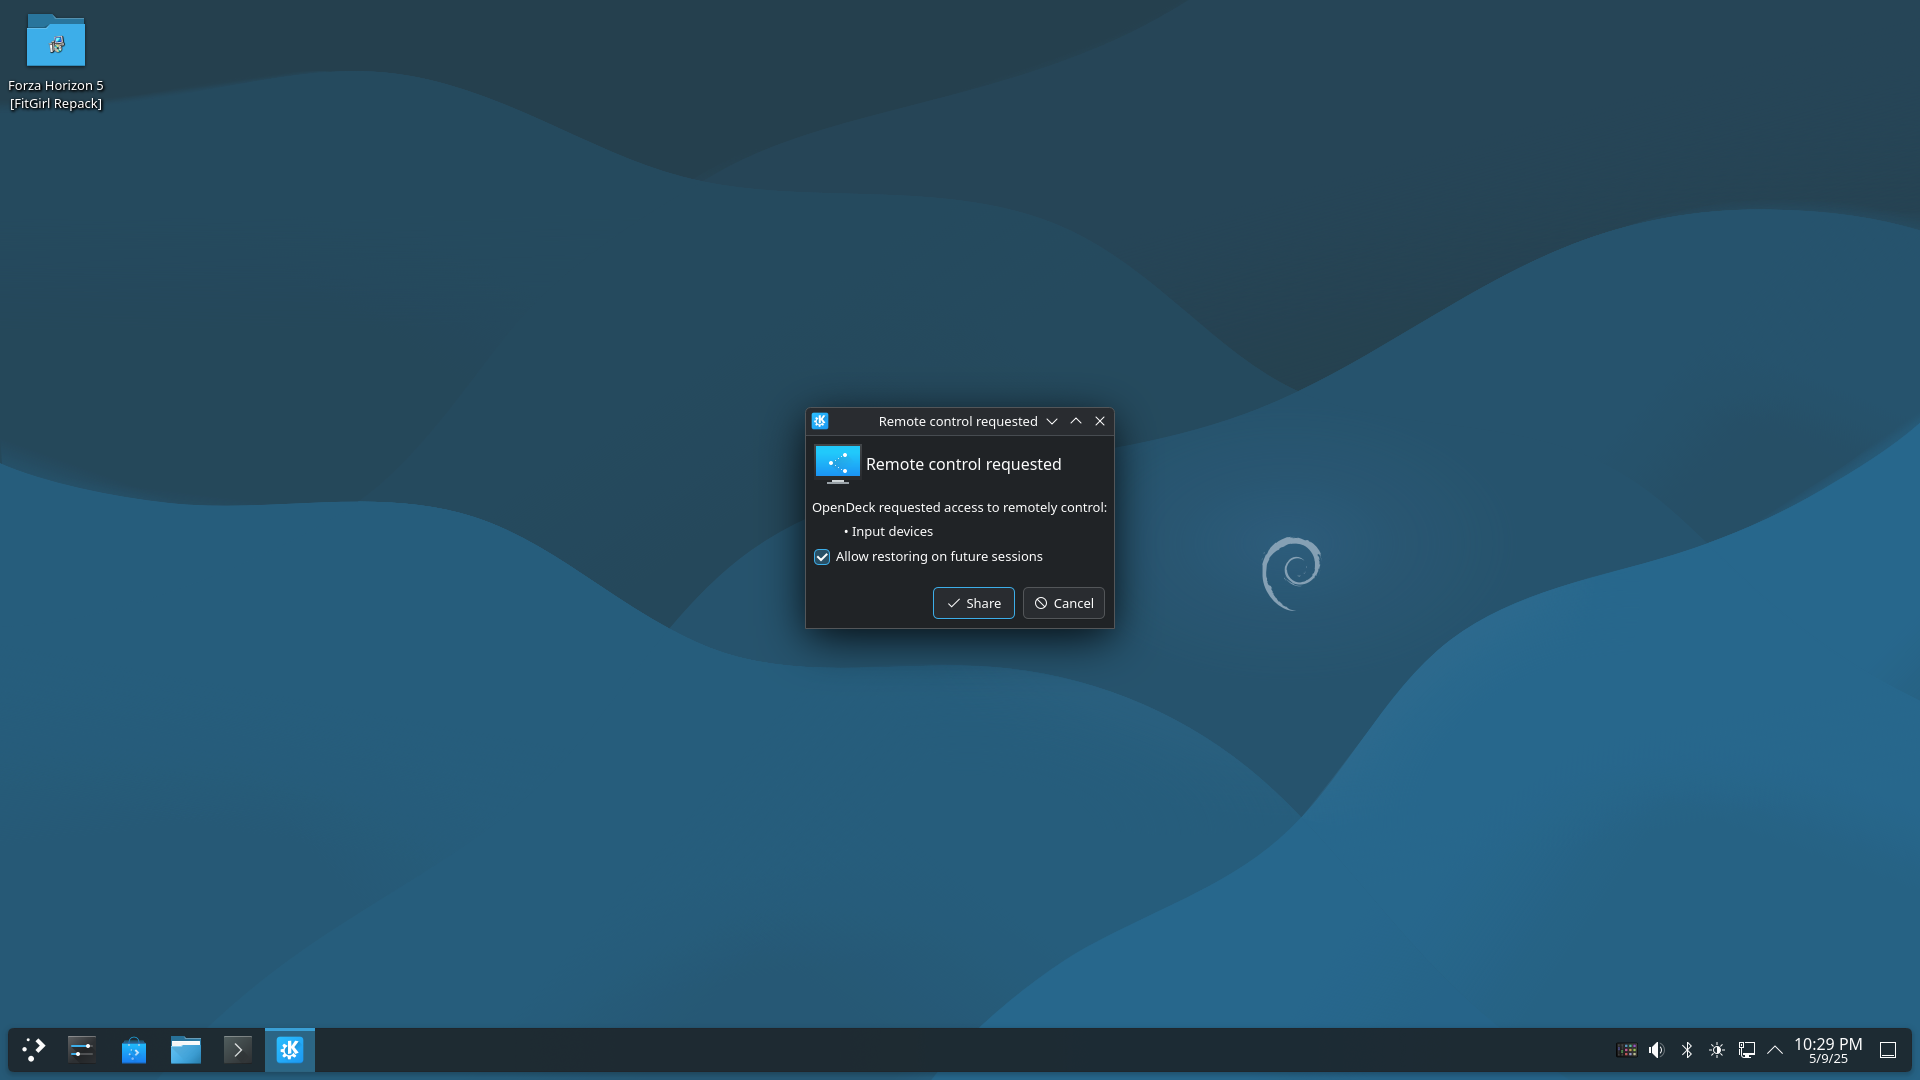Open the wired network tray applet
This screenshot has height=1080, width=1920.
click(1746, 1050)
